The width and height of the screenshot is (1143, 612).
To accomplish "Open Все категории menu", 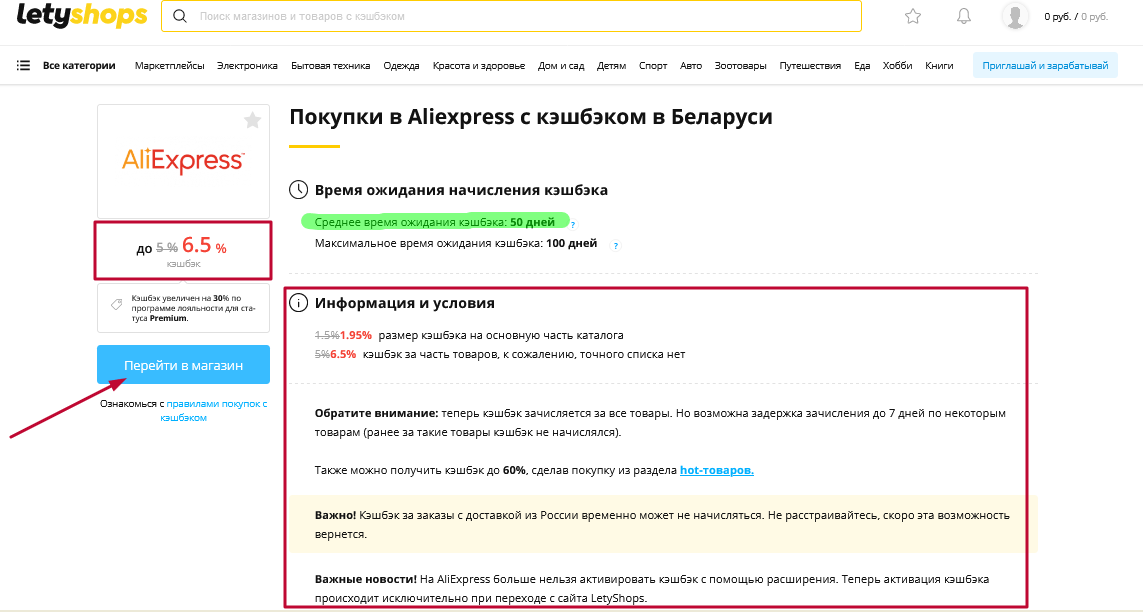I will coord(79,66).
